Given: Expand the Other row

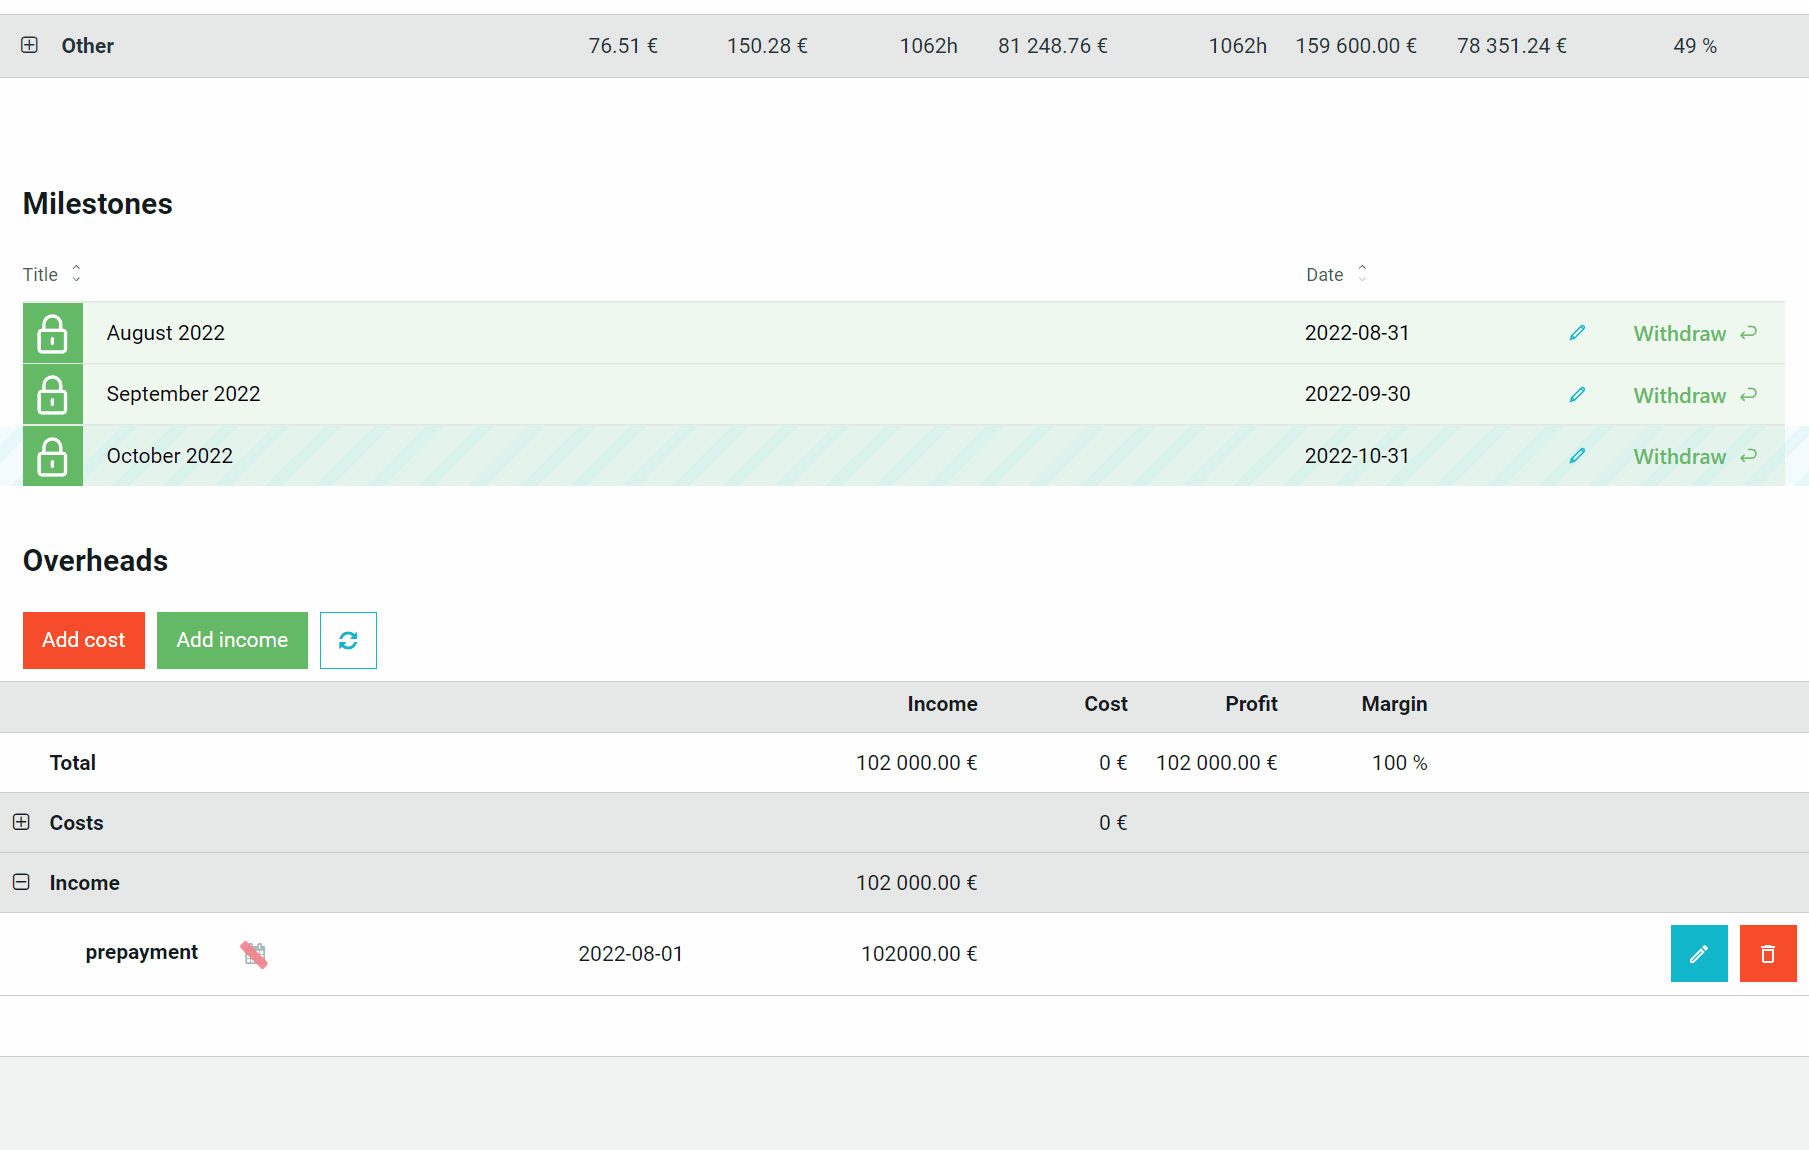Looking at the screenshot, I should 29,45.
